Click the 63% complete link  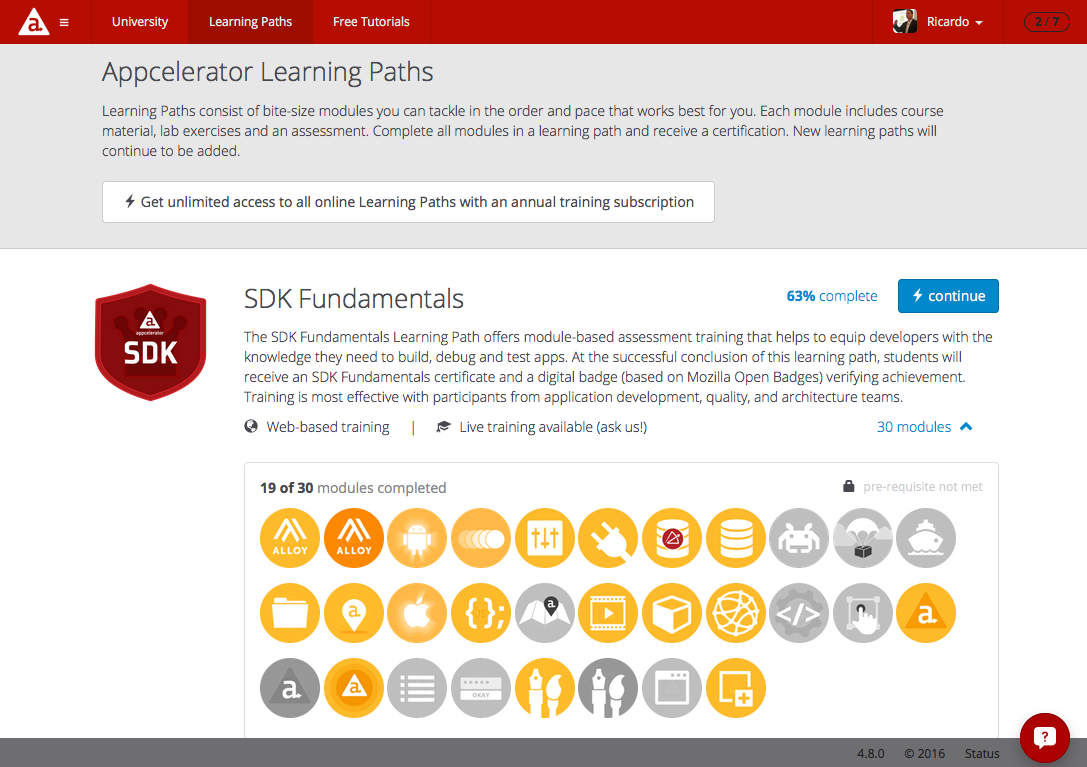click(831, 296)
